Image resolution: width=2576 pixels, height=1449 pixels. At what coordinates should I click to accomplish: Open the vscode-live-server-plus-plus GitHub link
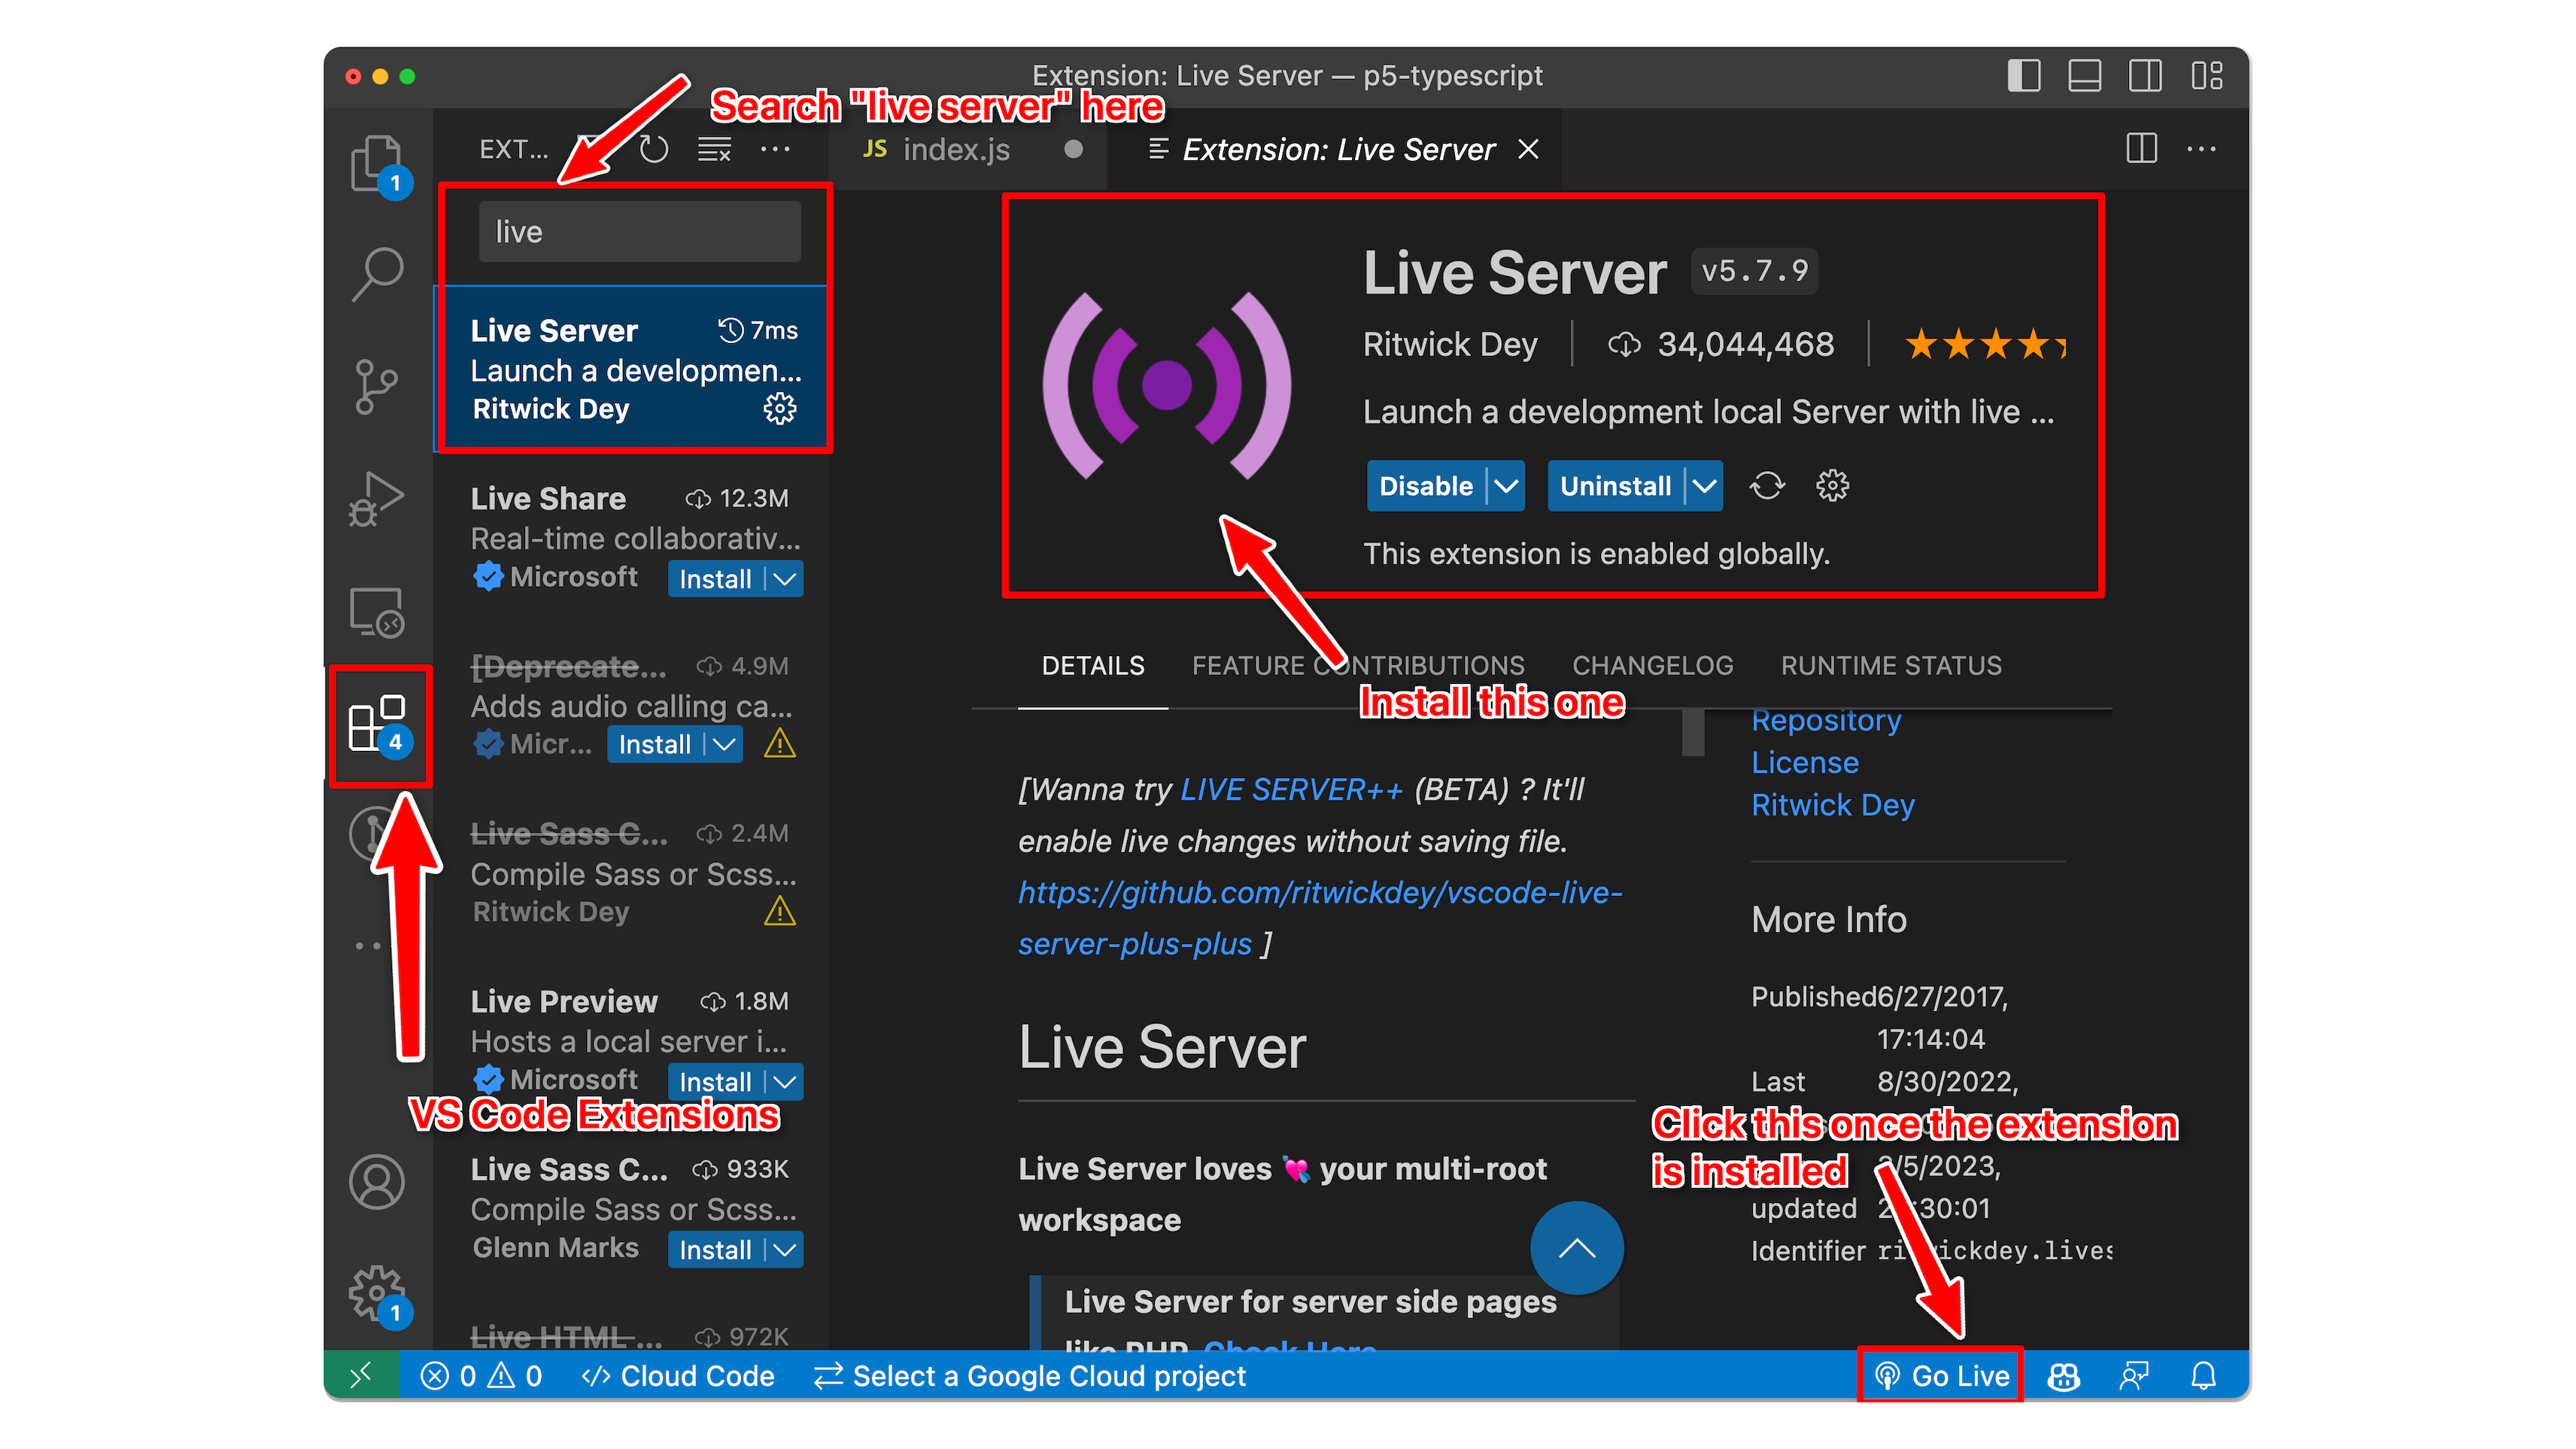1320,917
